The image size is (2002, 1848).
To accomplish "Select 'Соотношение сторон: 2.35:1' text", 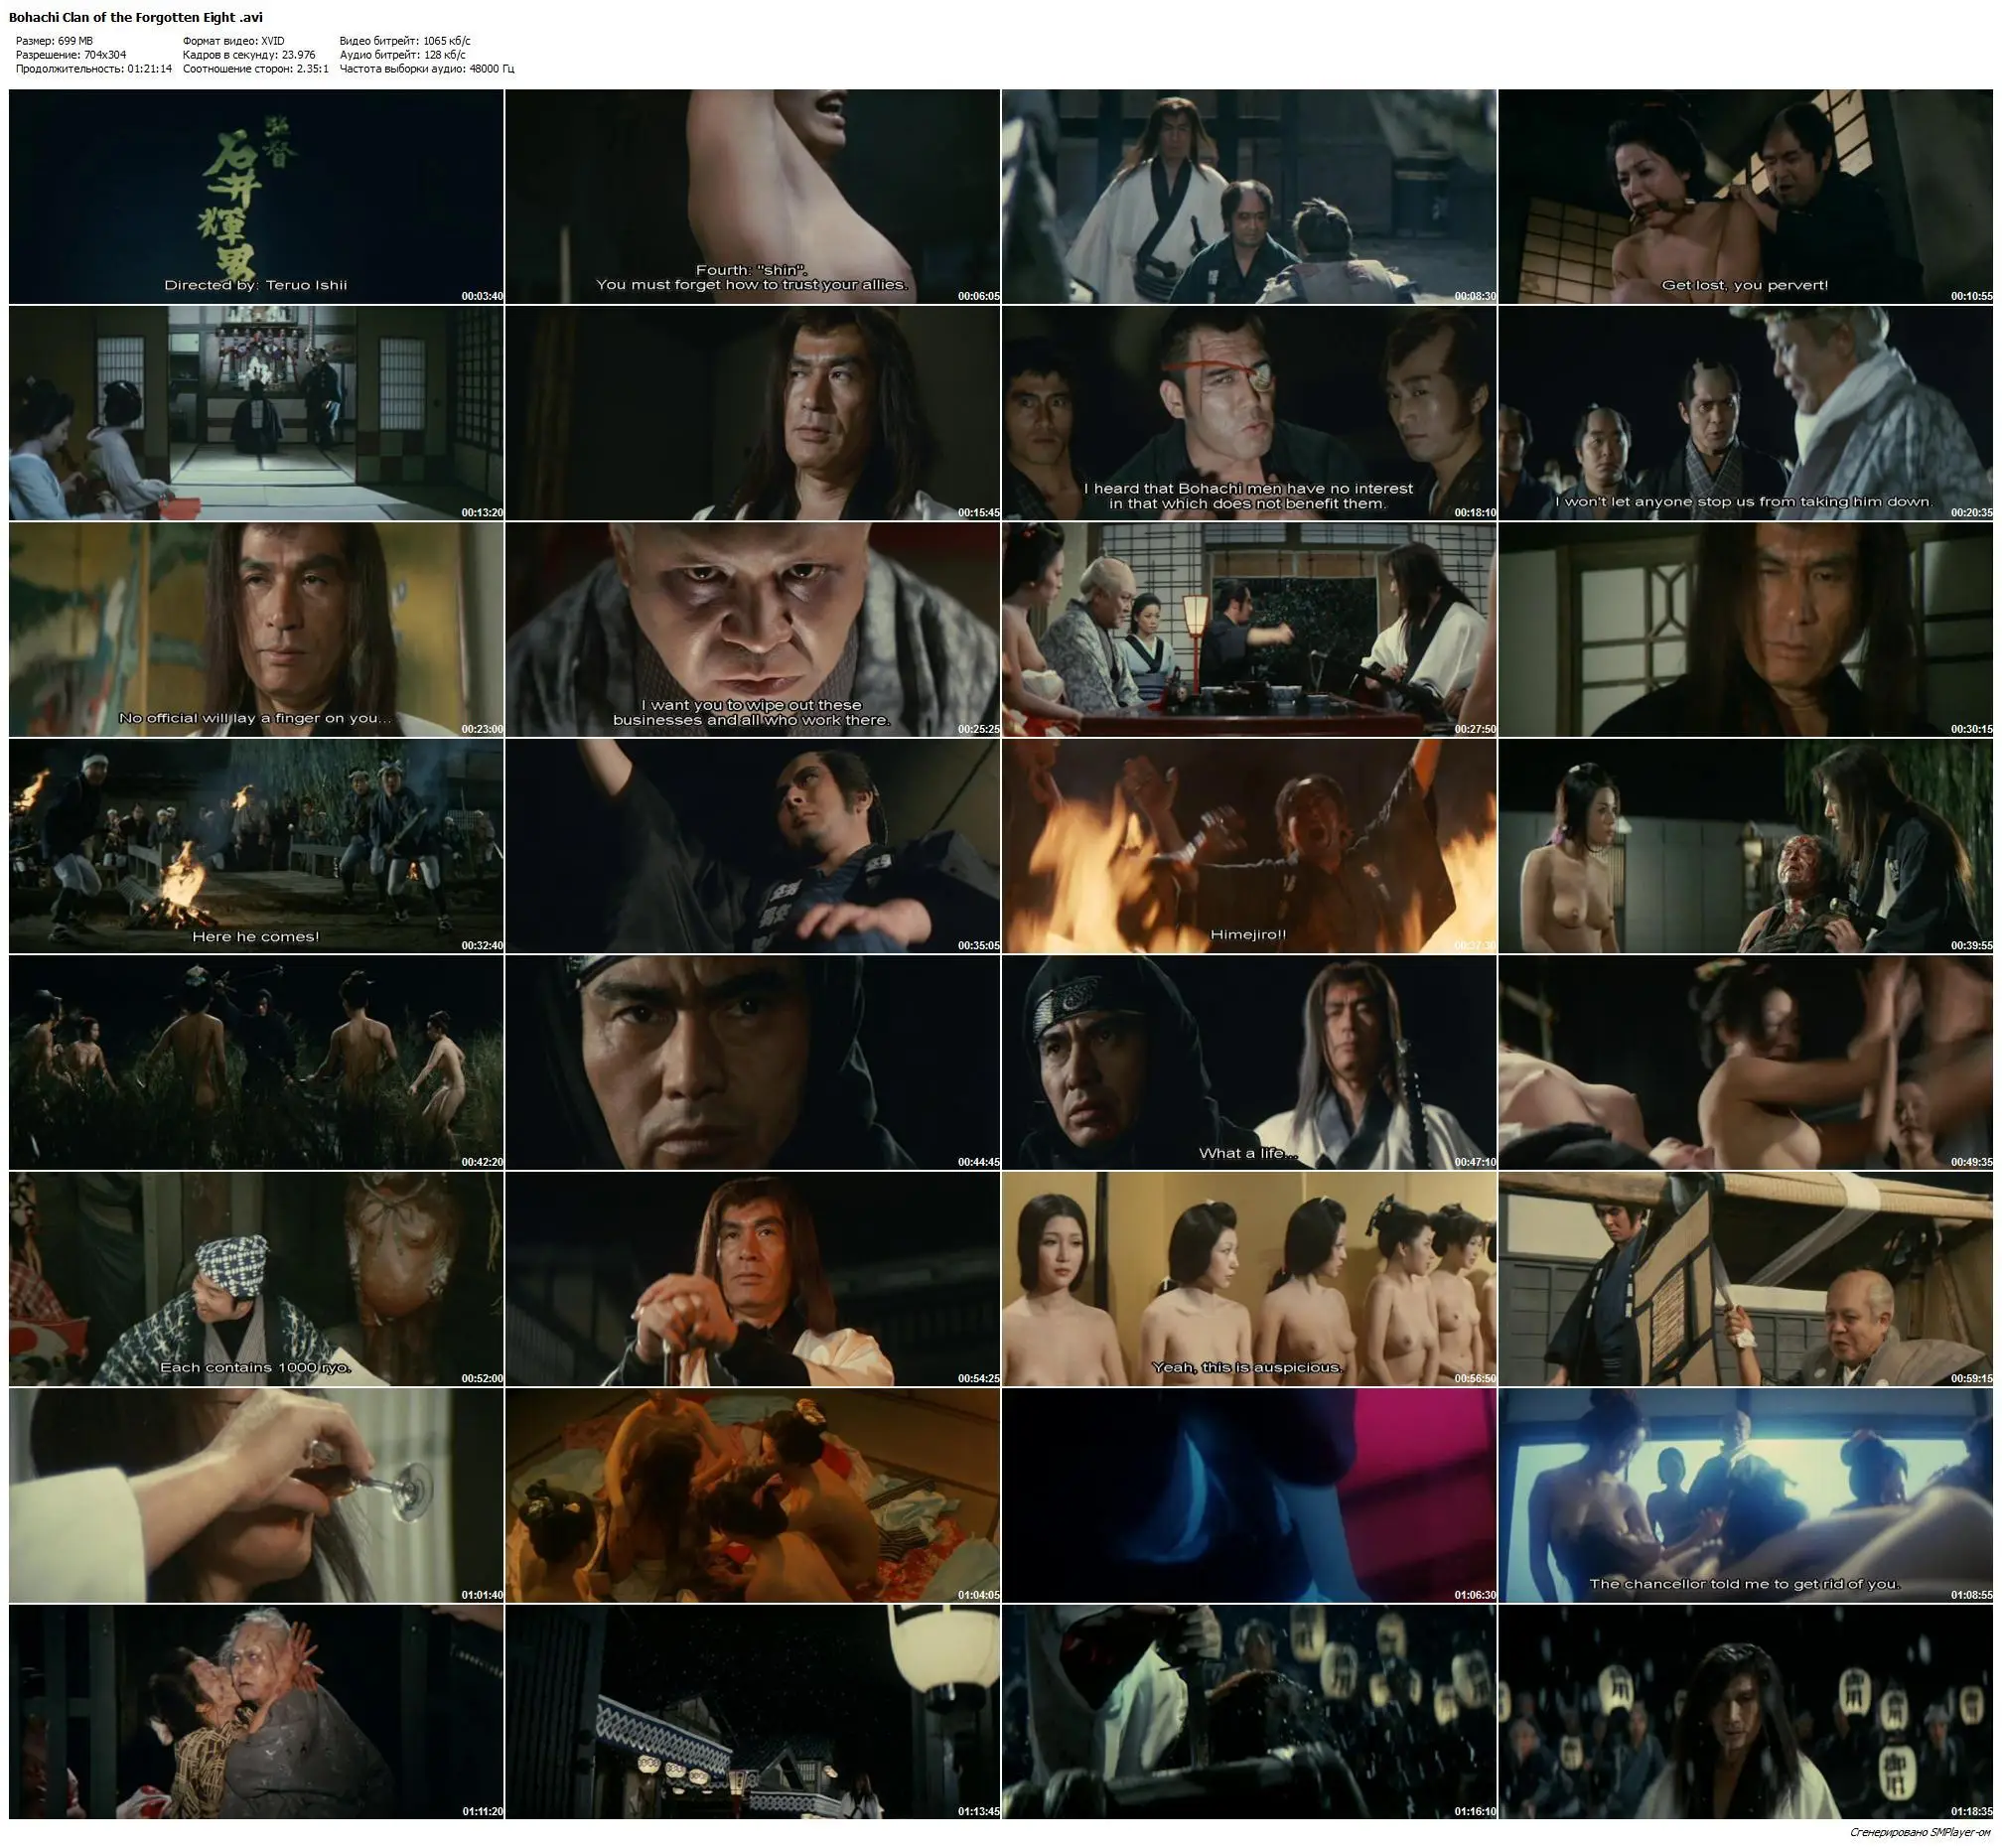I will click(256, 69).
